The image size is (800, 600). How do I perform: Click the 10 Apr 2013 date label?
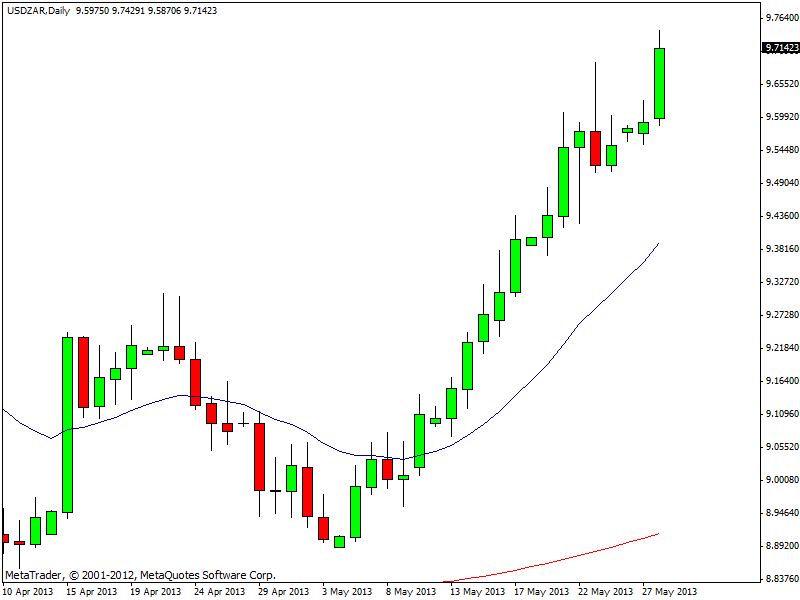[27, 591]
